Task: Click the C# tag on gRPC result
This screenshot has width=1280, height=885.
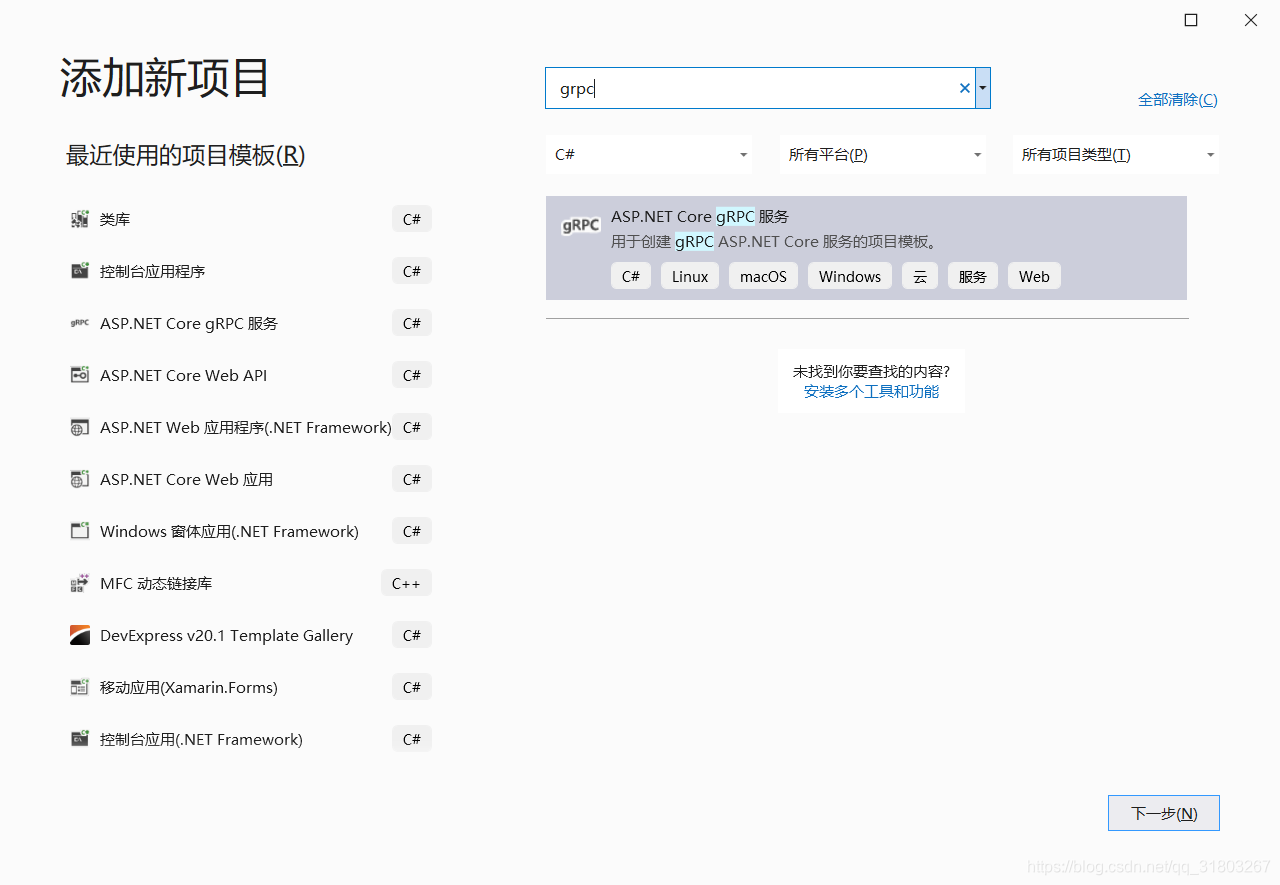Action: pos(631,277)
